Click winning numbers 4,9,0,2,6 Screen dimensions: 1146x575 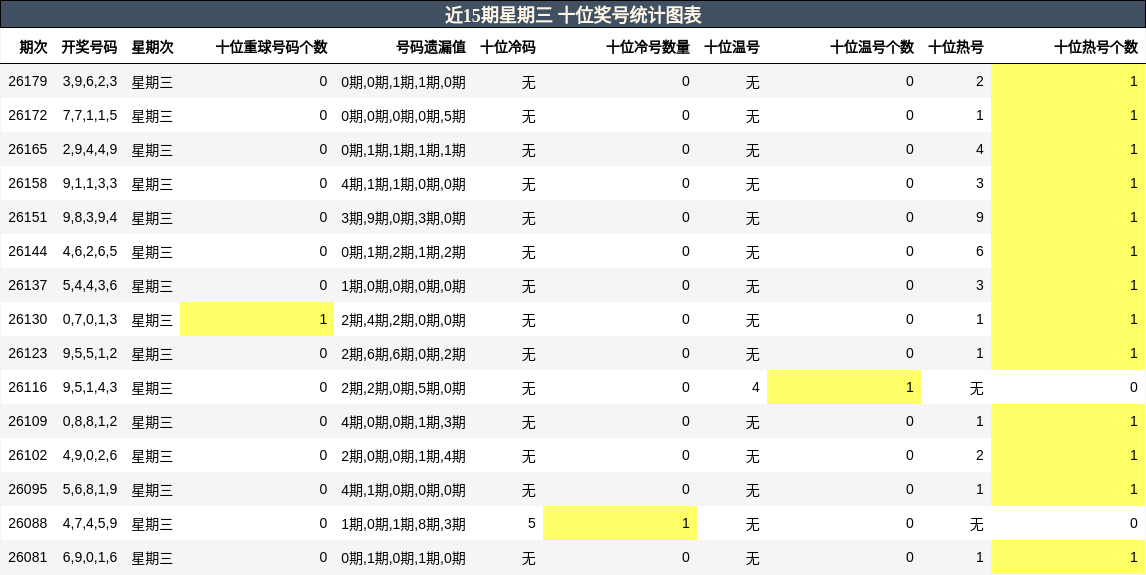click(90, 455)
